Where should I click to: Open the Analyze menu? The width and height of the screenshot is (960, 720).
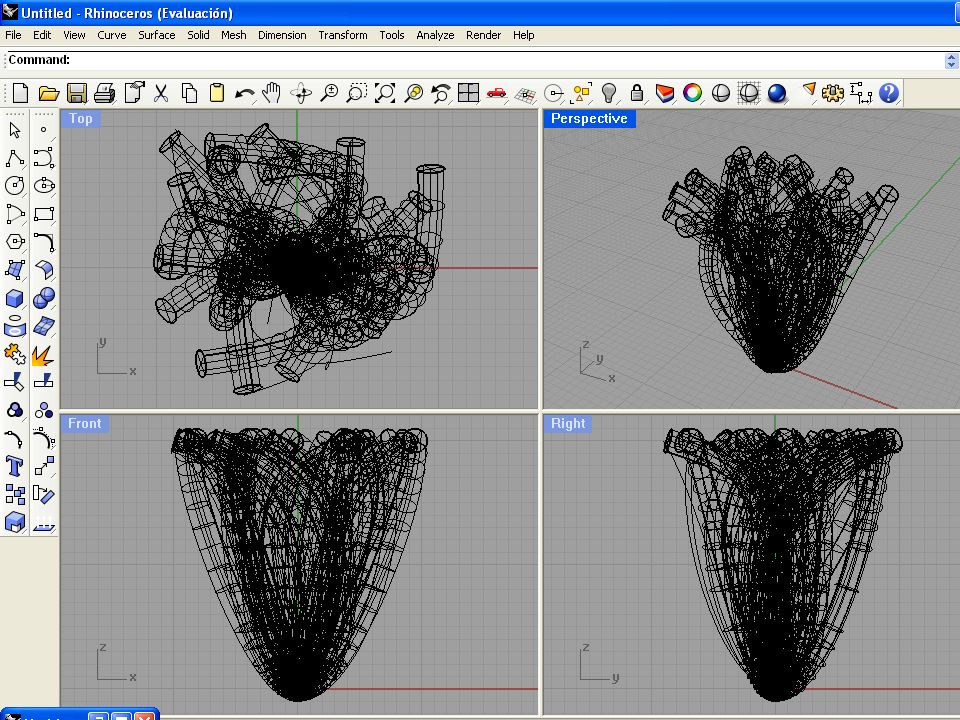(x=435, y=35)
